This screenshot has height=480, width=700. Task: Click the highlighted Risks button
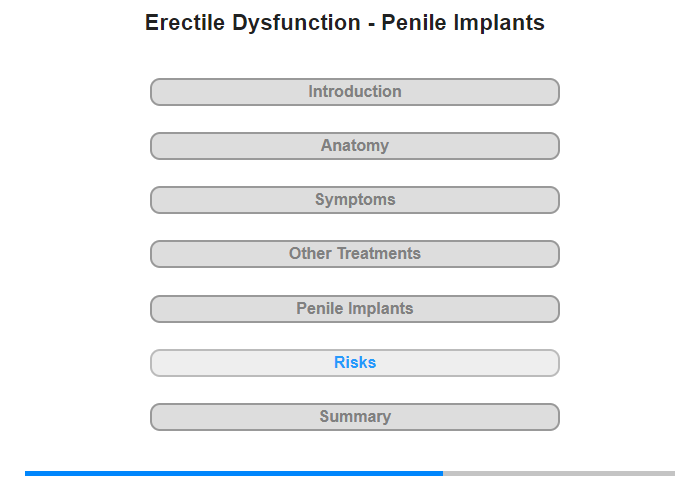[354, 363]
